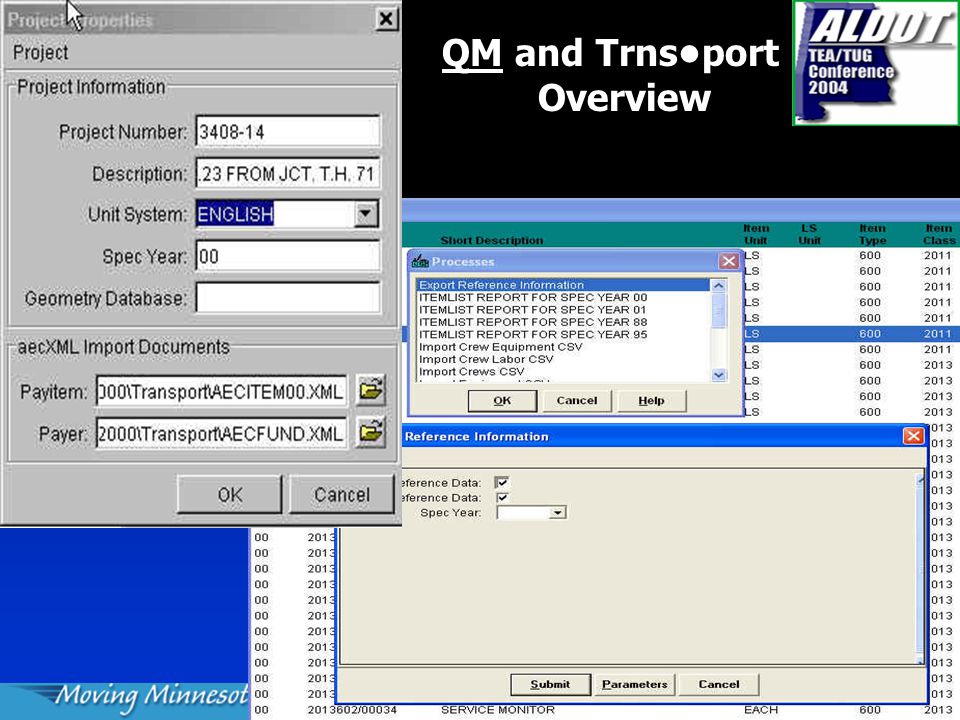
Task: Select ITEMLIST REPORT FOR SPEC YEAR 00
Action: (533, 297)
